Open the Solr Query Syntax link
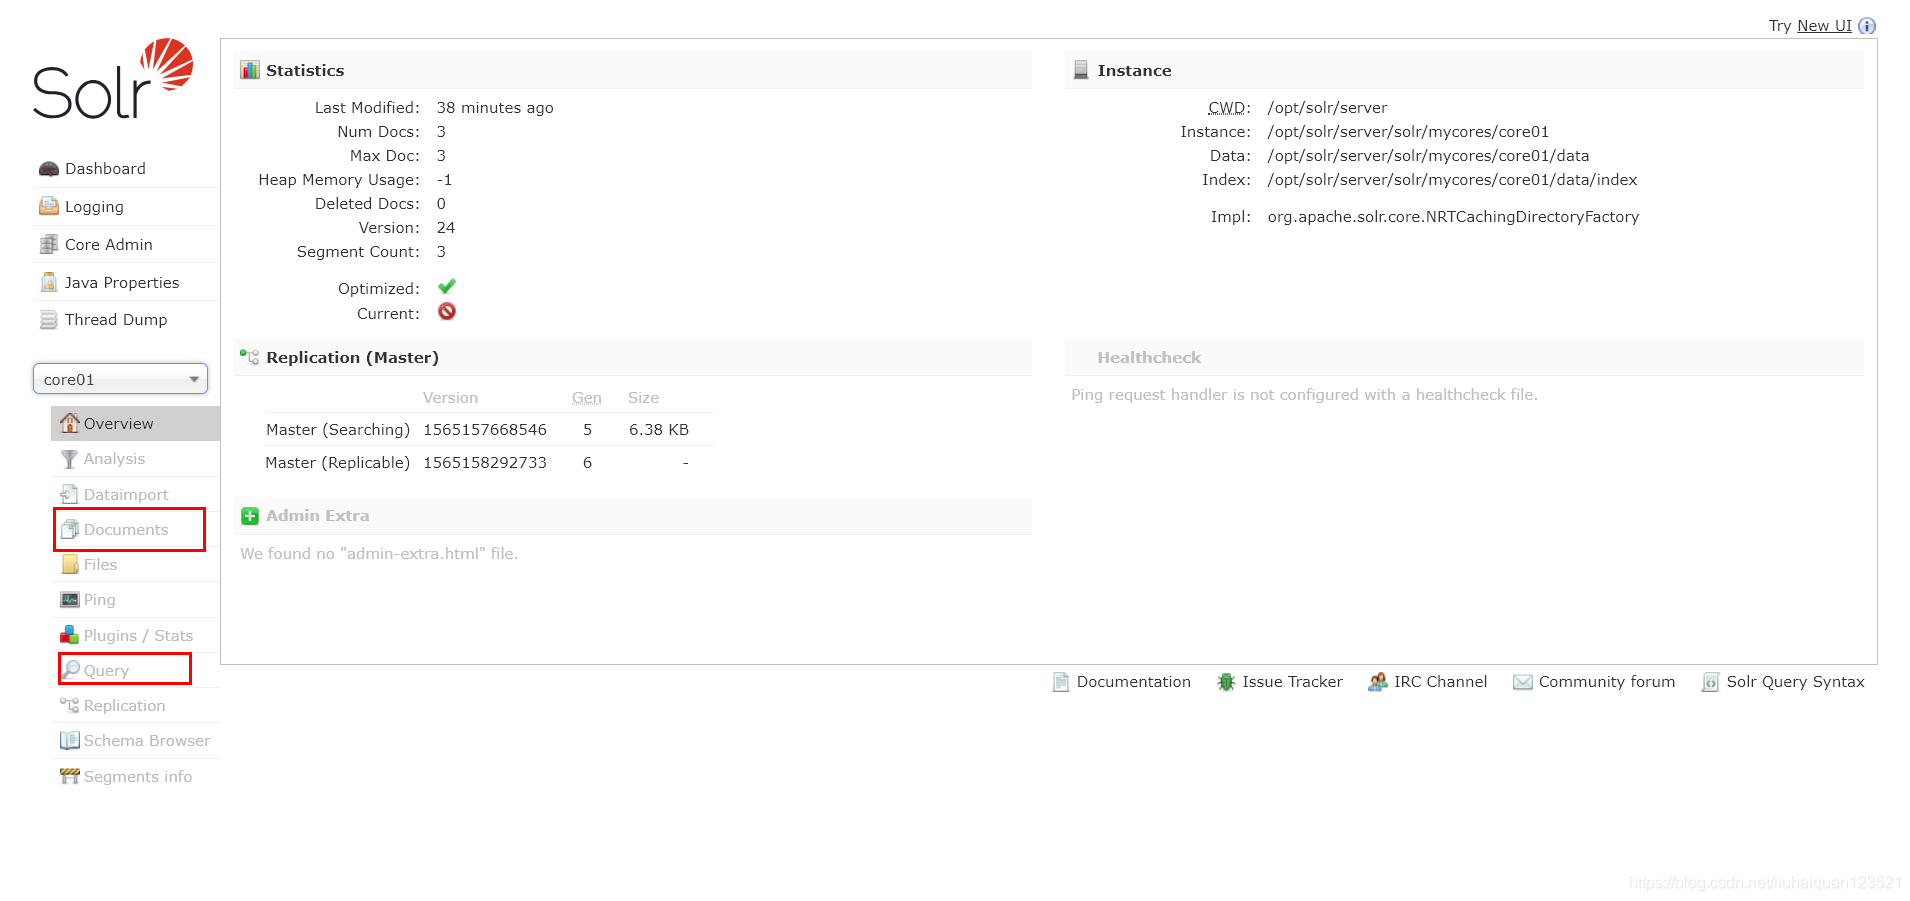The height and width of the screenshot is (901, 1910). 1795,682
